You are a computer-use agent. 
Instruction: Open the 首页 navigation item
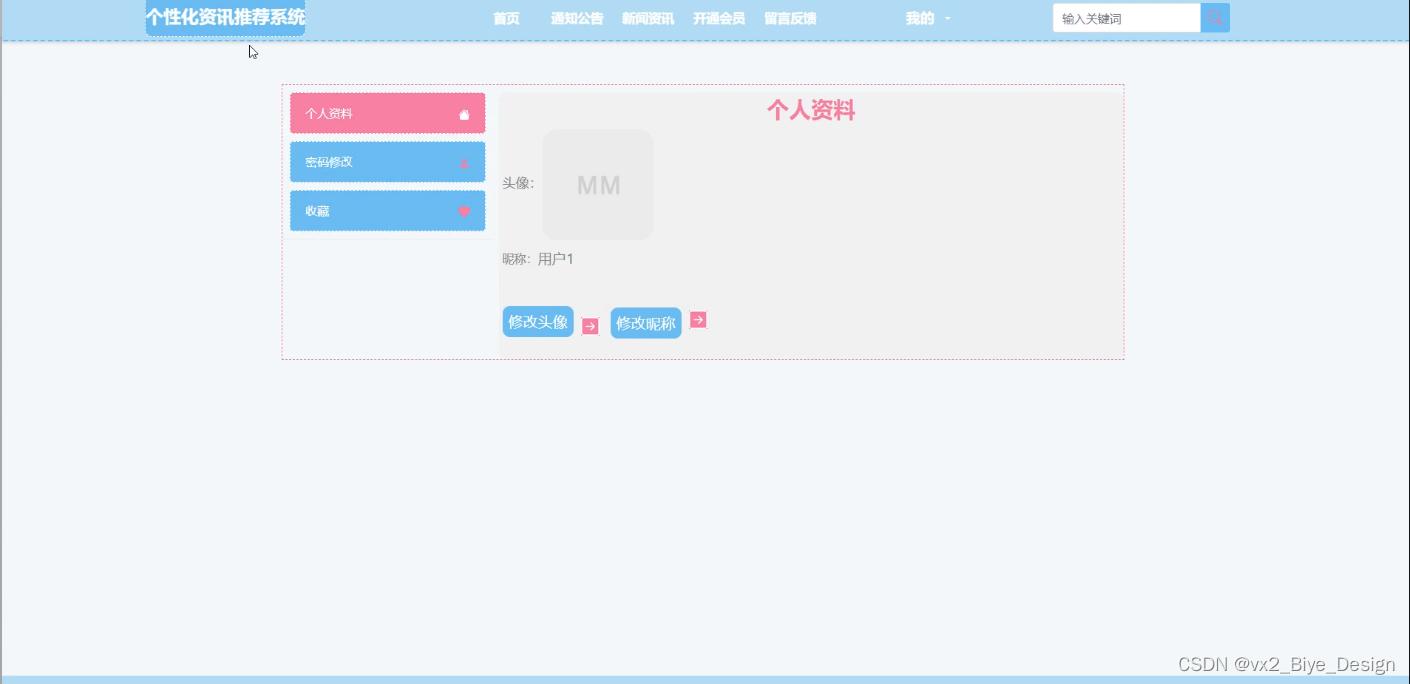coord(506,19)
